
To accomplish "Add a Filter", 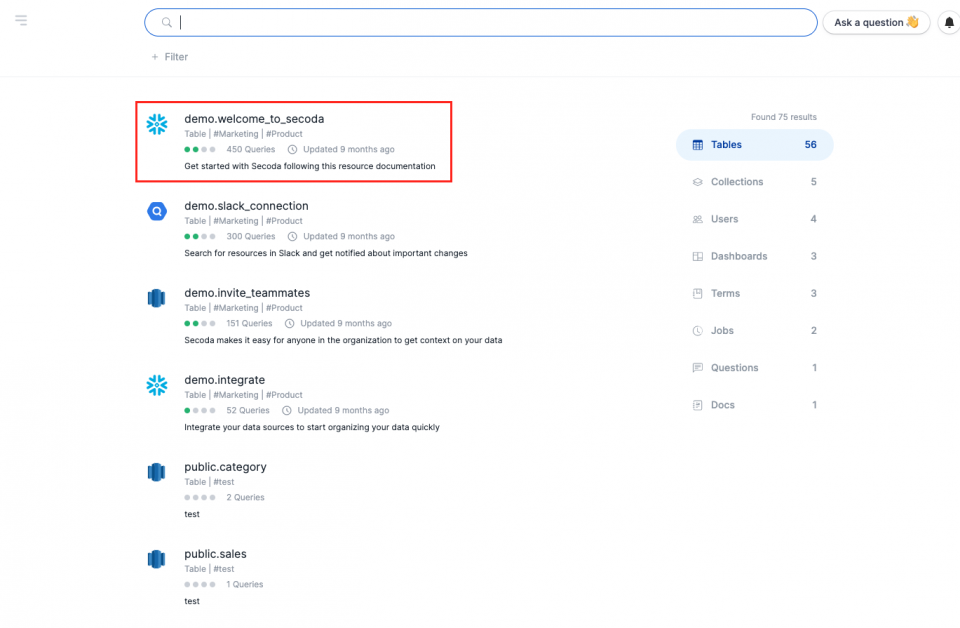I will coord(170,57).
